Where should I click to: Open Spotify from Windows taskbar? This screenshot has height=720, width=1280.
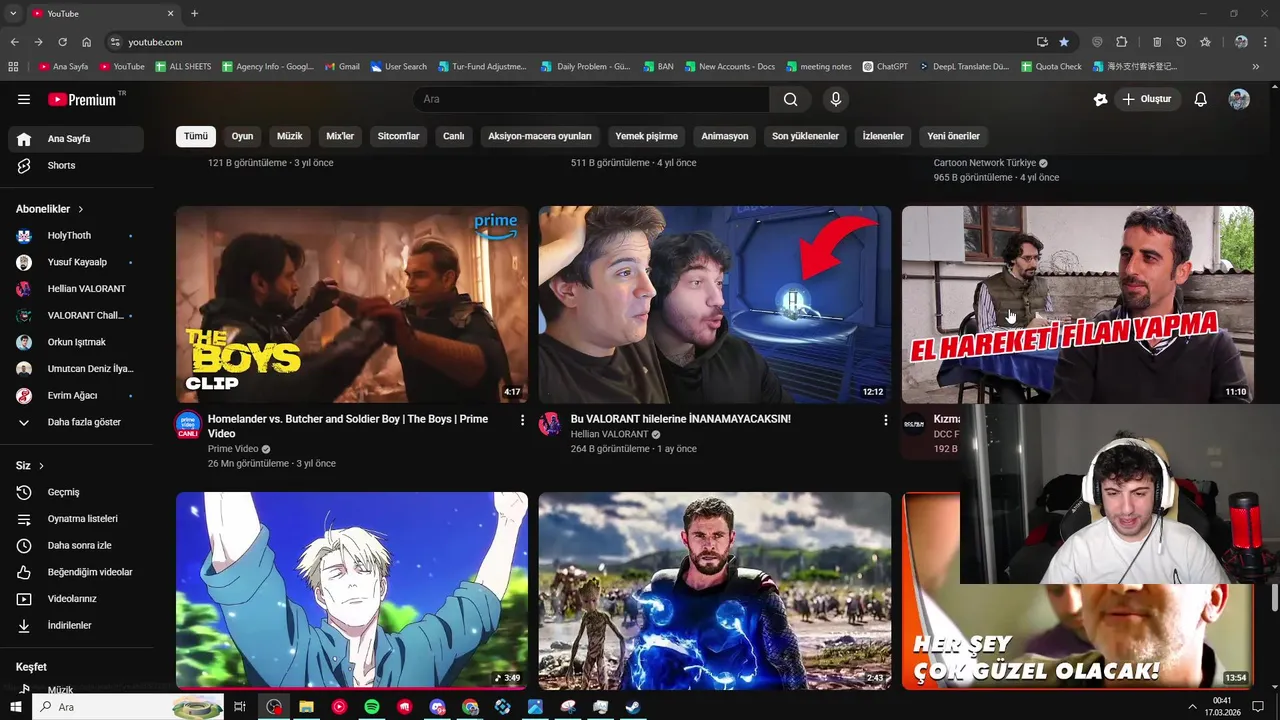(x=372, y=707)
